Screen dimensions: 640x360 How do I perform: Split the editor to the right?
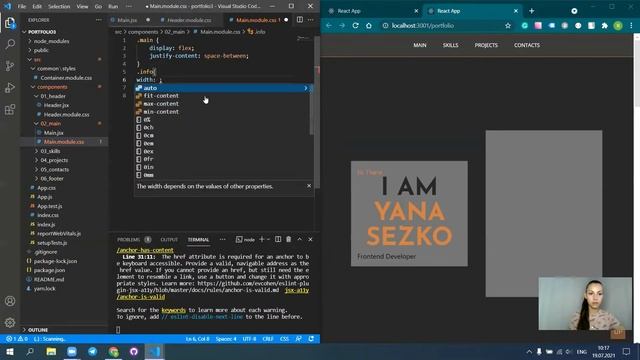click(x=300, y=20)
